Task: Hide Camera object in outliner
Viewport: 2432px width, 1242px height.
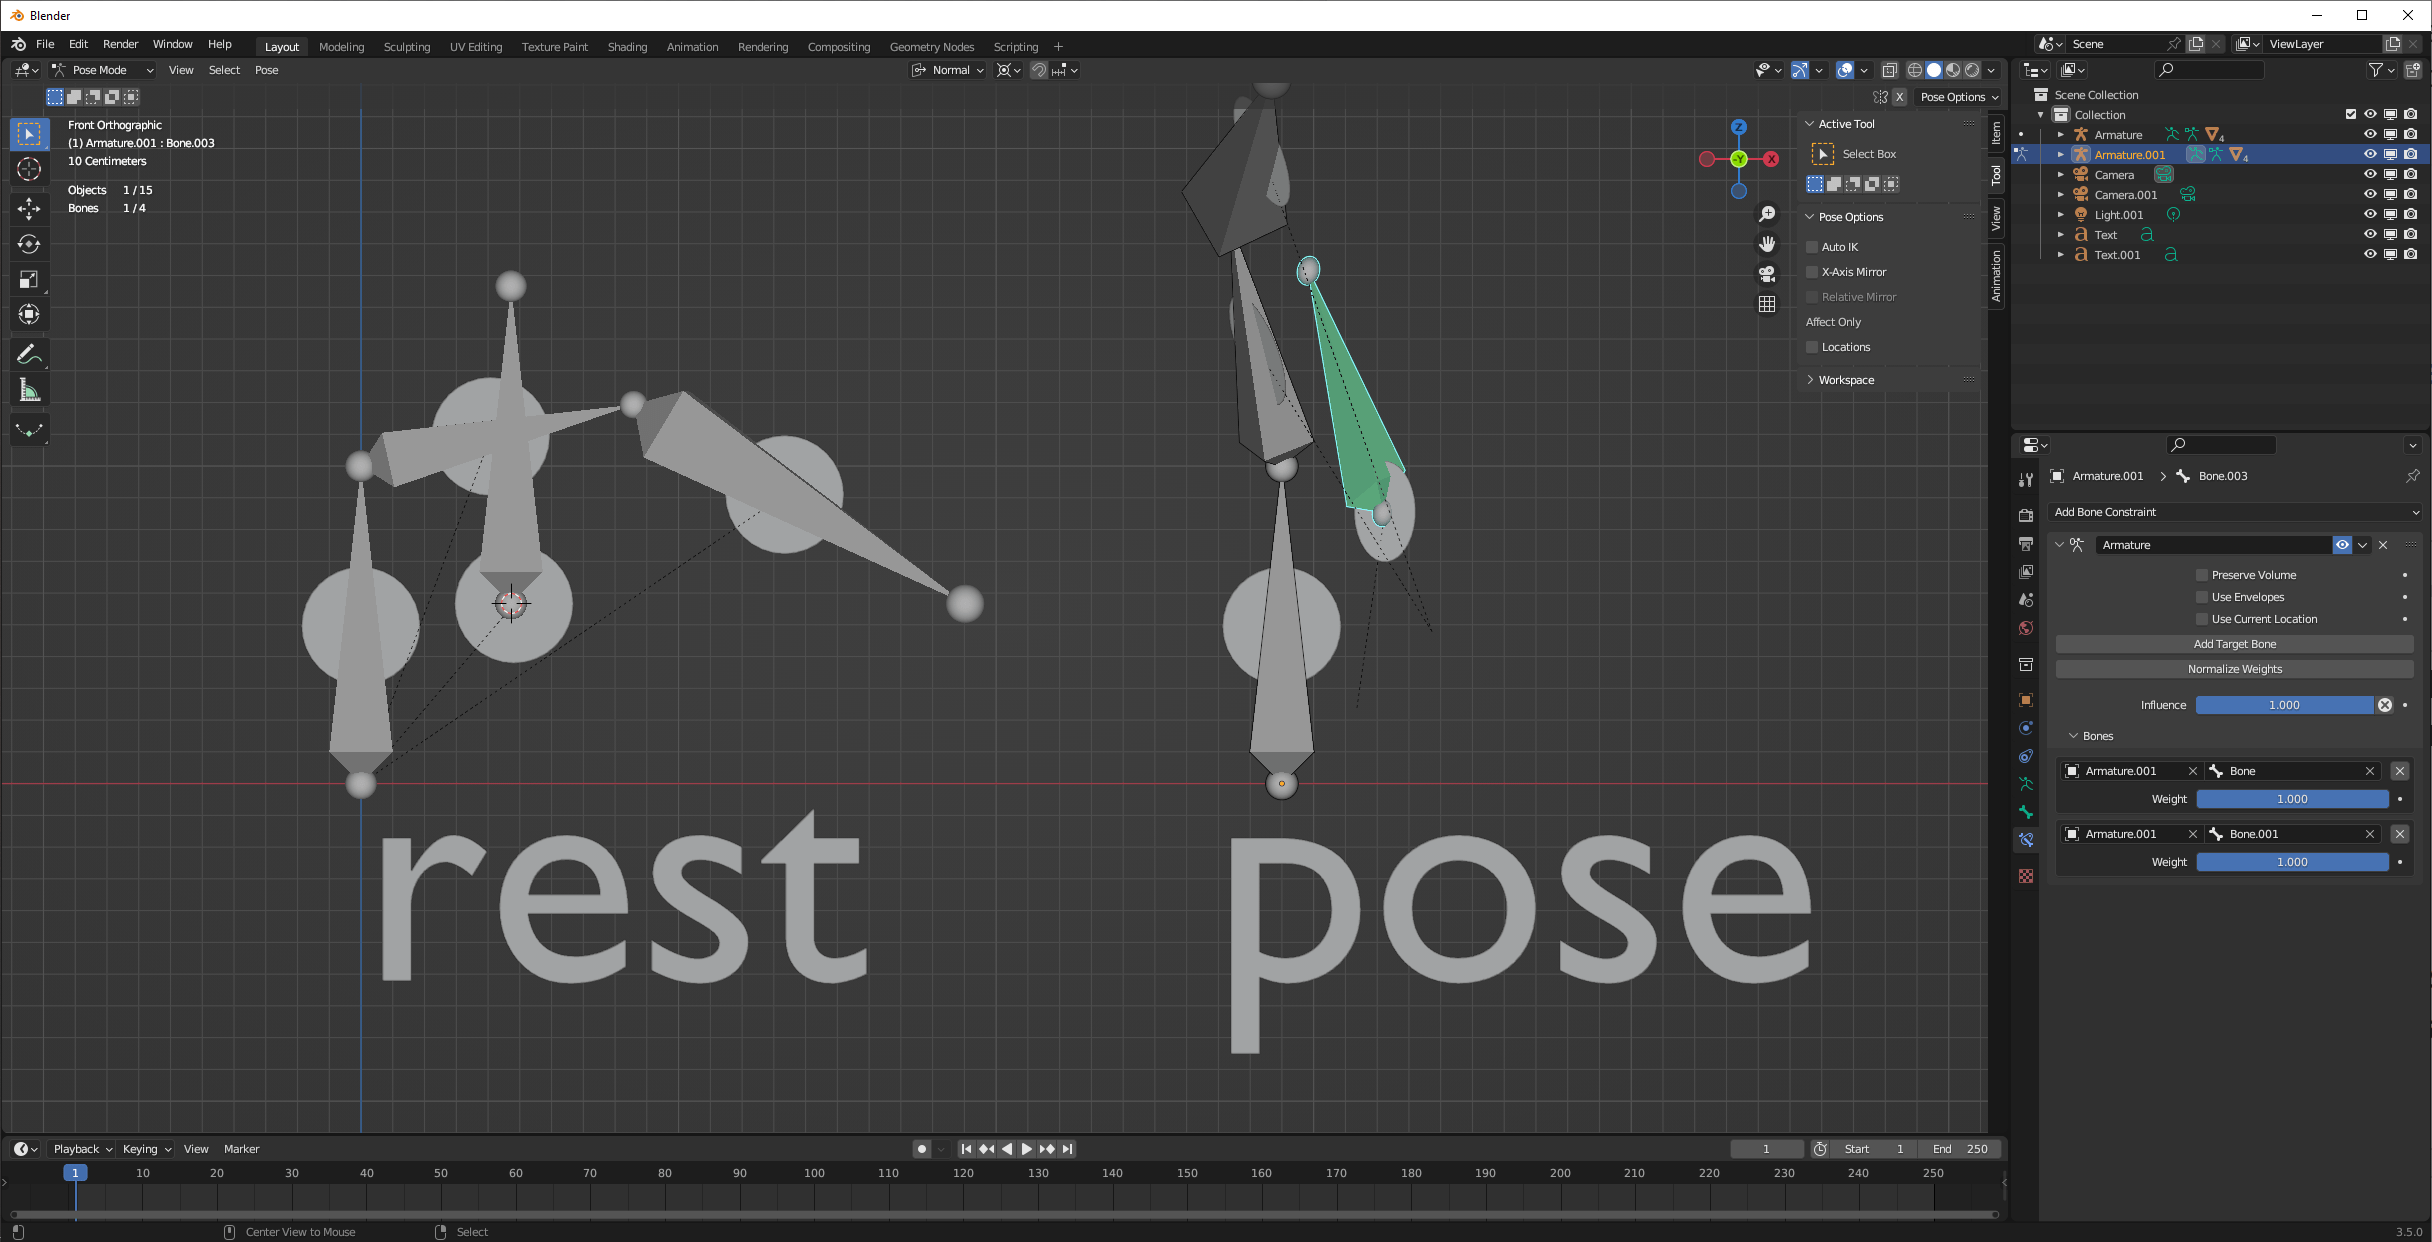Action: 2369,175
